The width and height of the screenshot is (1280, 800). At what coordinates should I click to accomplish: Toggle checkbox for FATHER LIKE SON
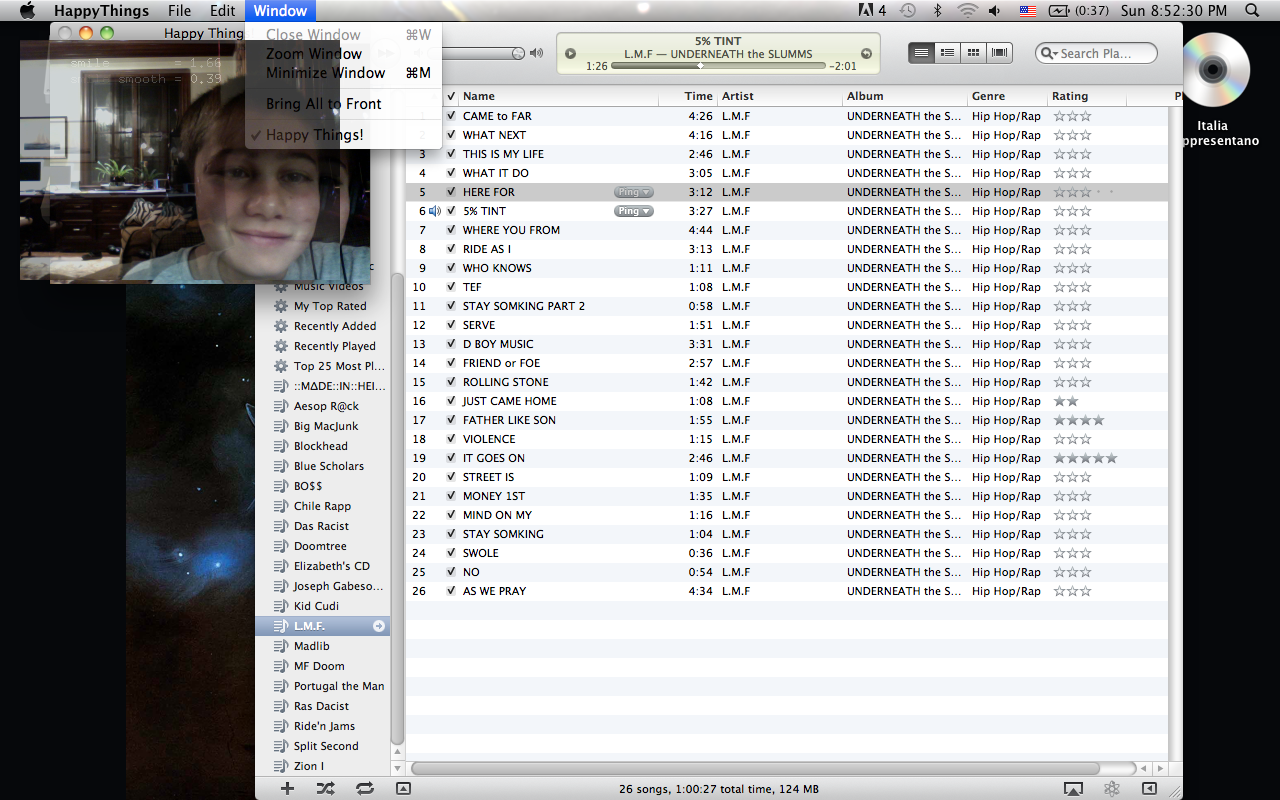tap(451, 420)
